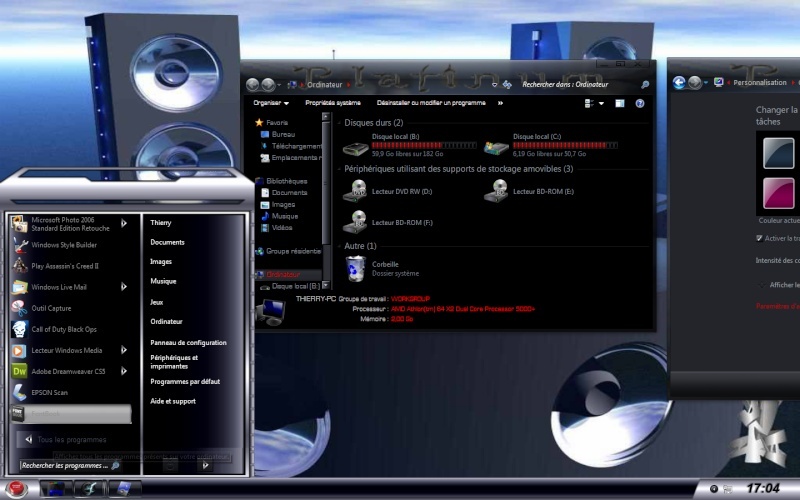Select Téléchargements in navigation pane

(x=292, y=146)
